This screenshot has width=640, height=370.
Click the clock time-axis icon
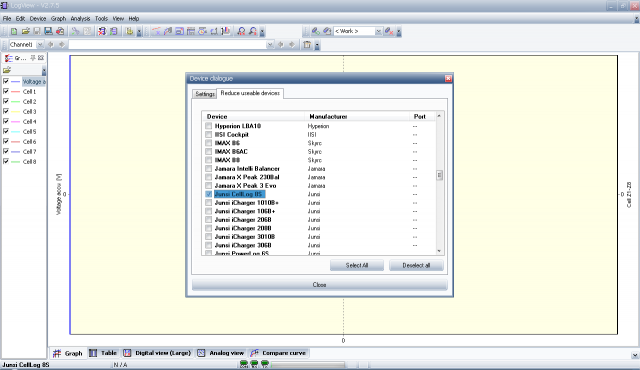[202, 31]
